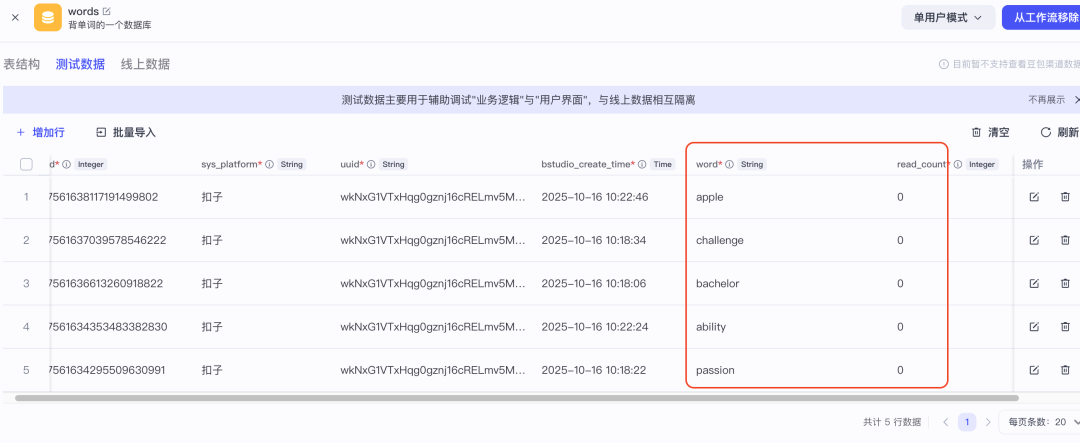Click 增加行 to add a row
This screenshot has width=1080, height=443.
41,132
